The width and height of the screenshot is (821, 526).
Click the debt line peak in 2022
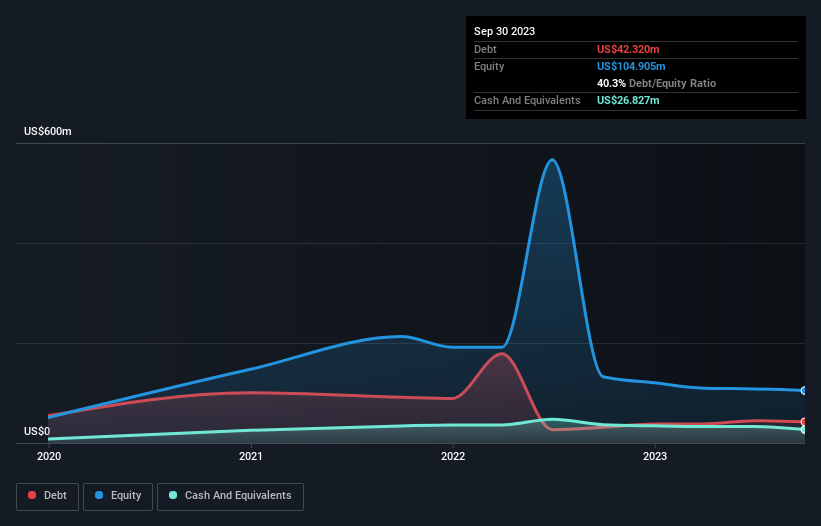[x=502, y=354]
